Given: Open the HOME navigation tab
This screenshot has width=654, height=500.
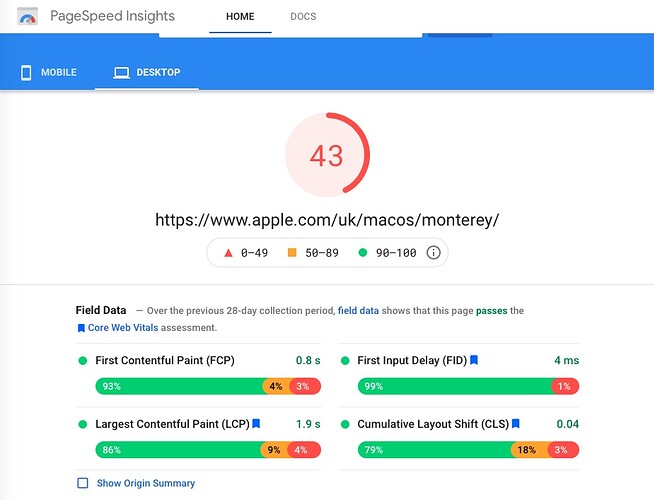Looking at the screenshot, I should (x=240, y=16).
